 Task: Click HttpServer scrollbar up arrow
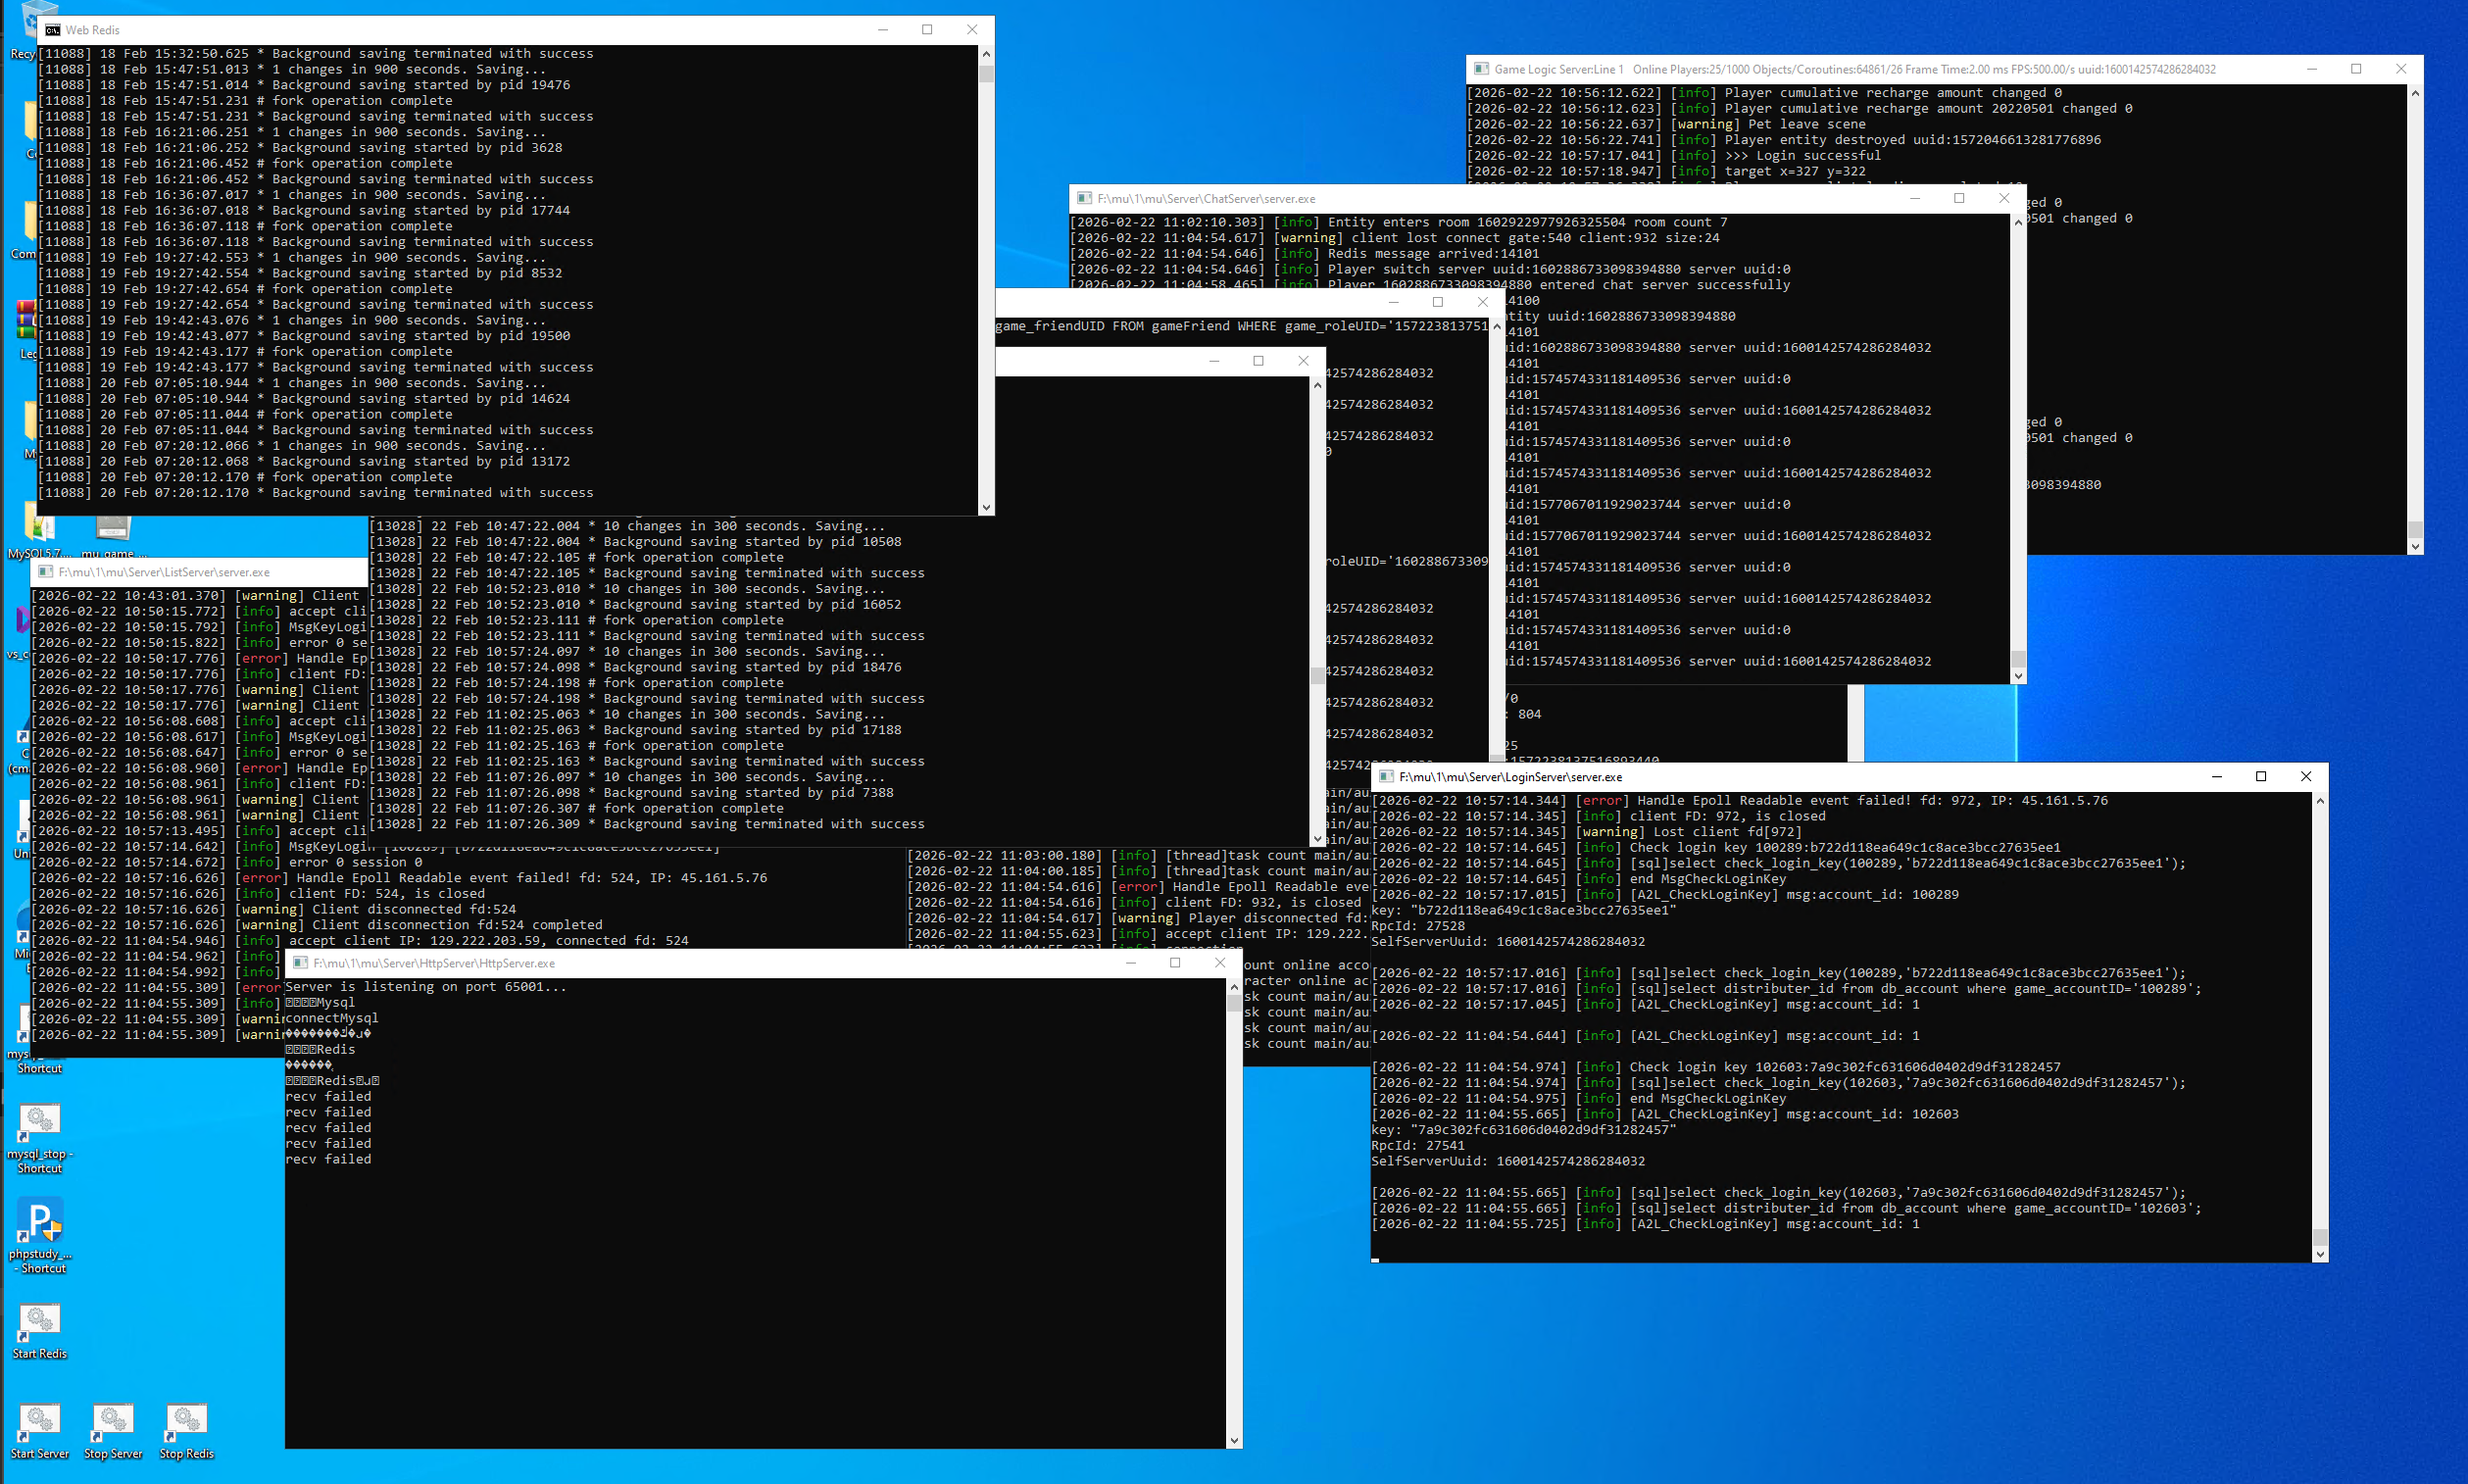click(x=1234, y=986)
